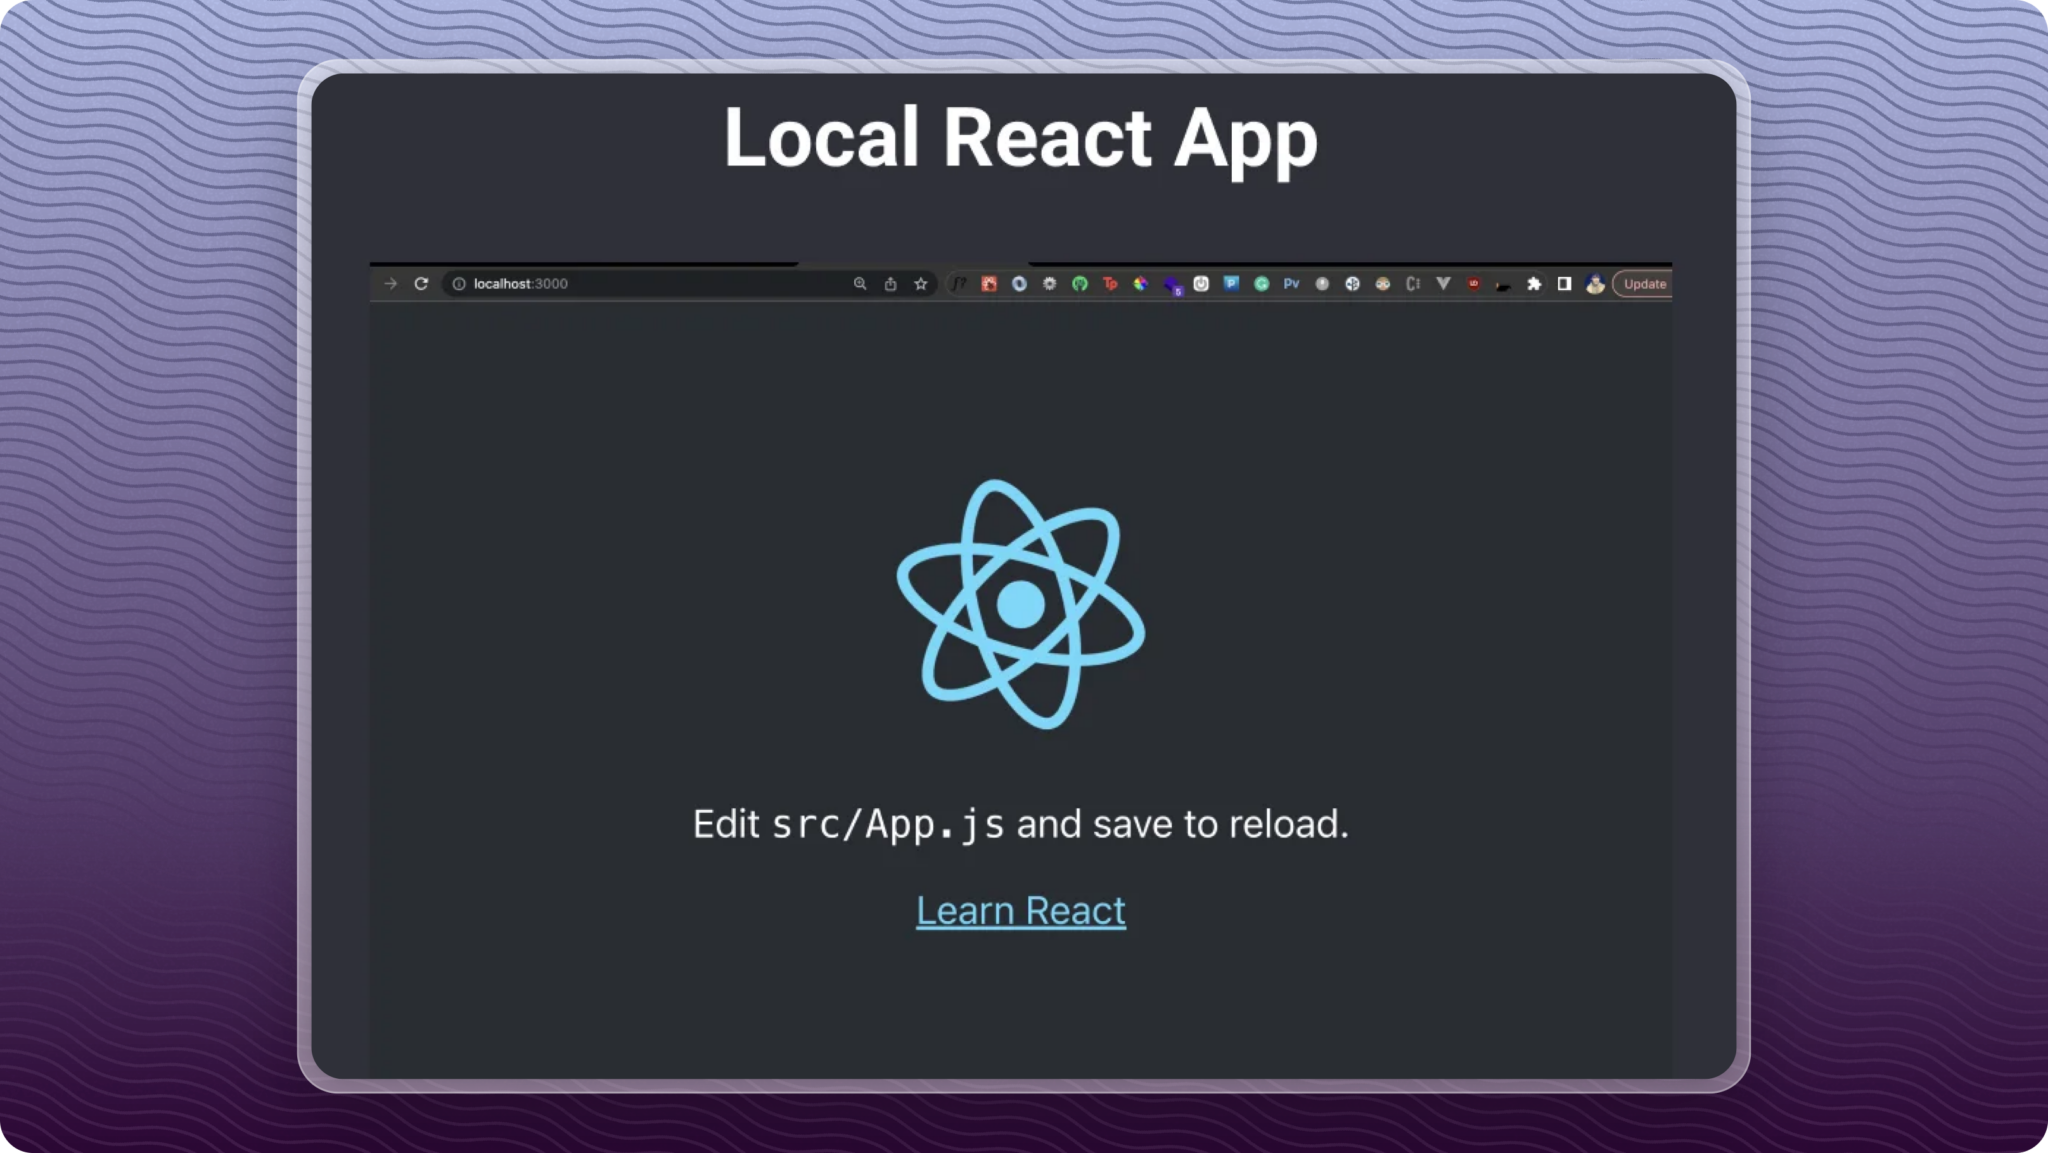
Task: Open the Extensions puzzle piece menu
Action: pyautogui.click(x=1534, y=284)
